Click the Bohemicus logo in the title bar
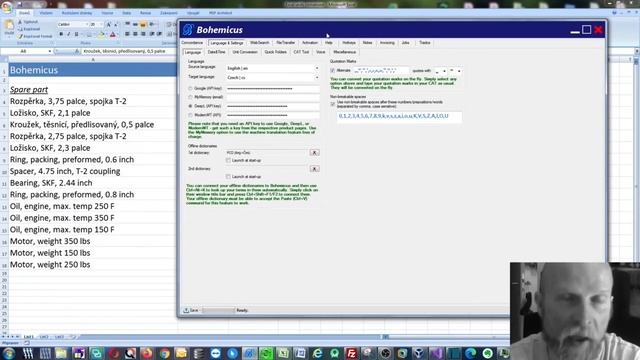640x360 pixels. pyautogui.click(x=188, y=29)
